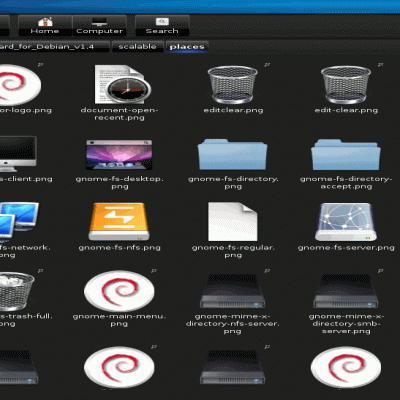400x400 pixels.
Task: Select the orange gnome-fs-nfs.png drive icon
Action: (x=119, y=222)
